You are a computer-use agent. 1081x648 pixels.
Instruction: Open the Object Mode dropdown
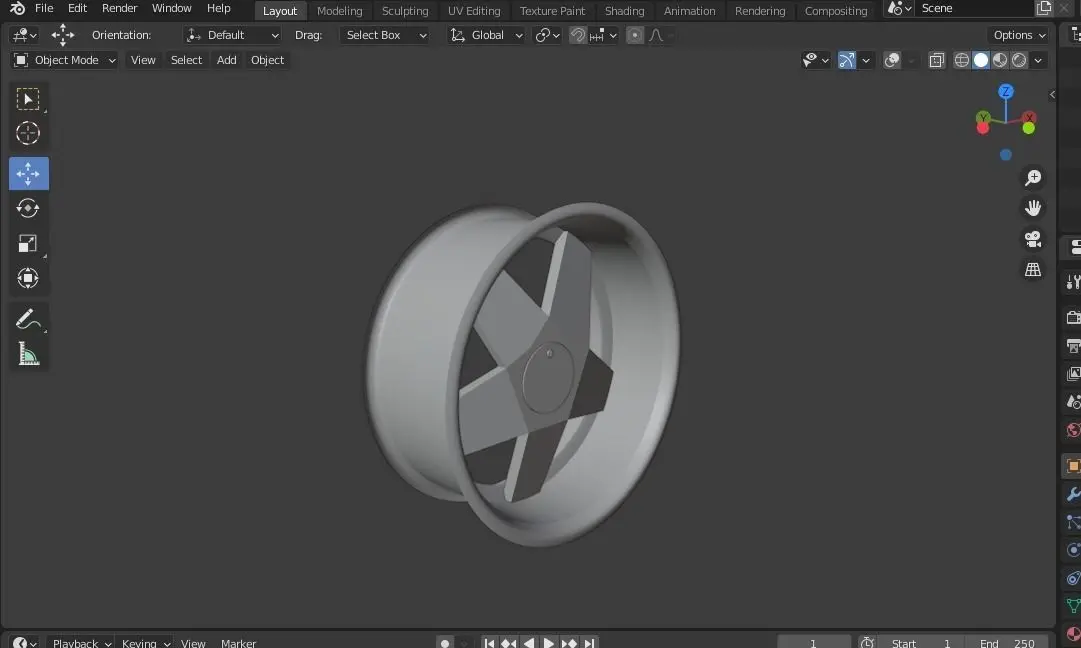[64, 60]
